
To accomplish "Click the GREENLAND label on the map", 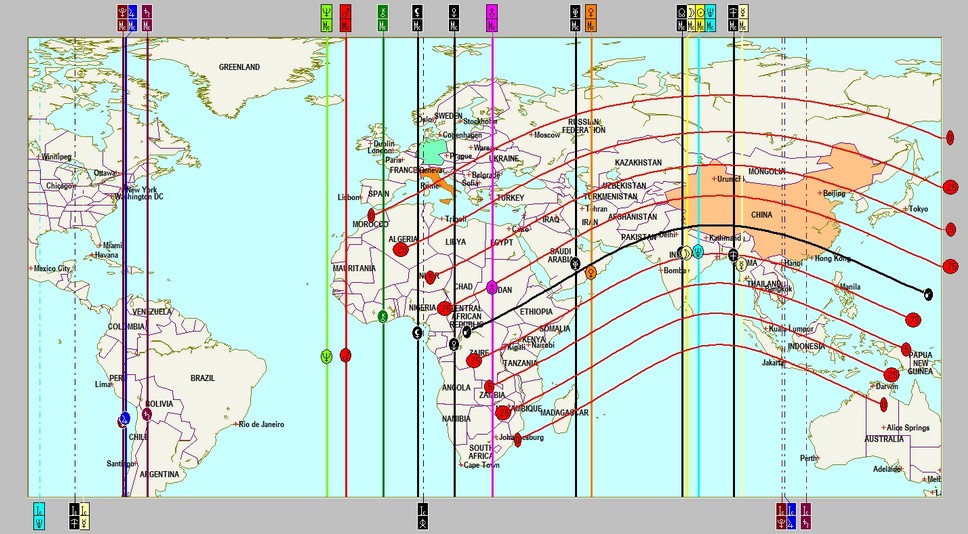I will click(239, 67).
